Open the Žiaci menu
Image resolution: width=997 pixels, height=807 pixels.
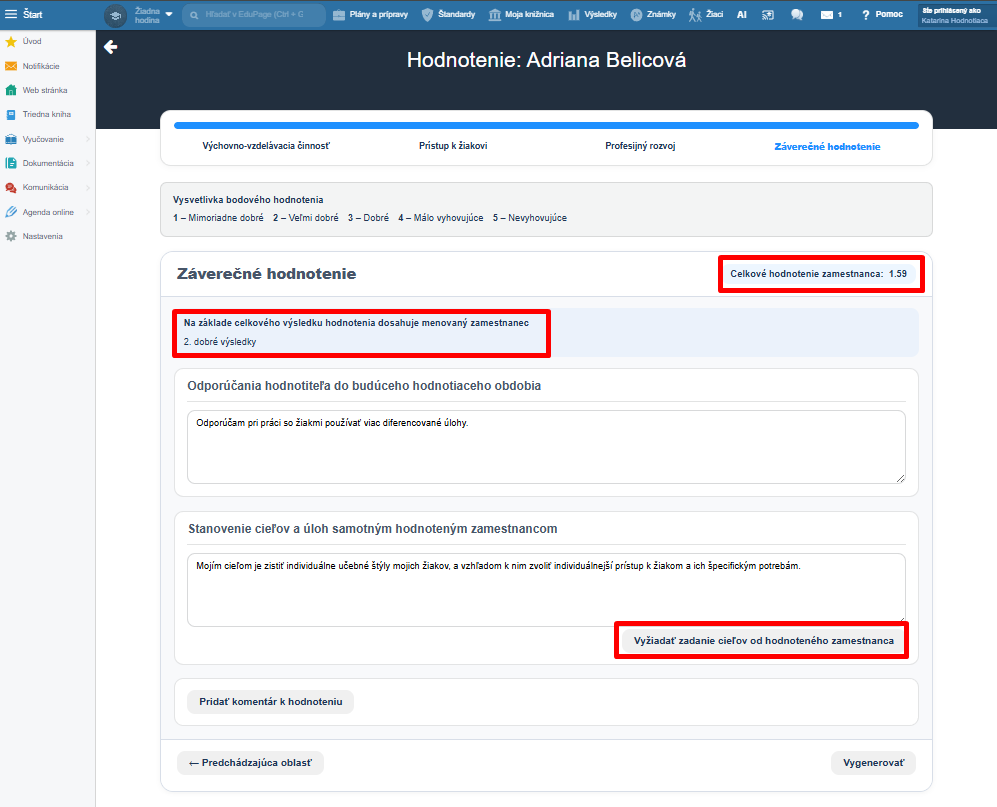[706, 15]
